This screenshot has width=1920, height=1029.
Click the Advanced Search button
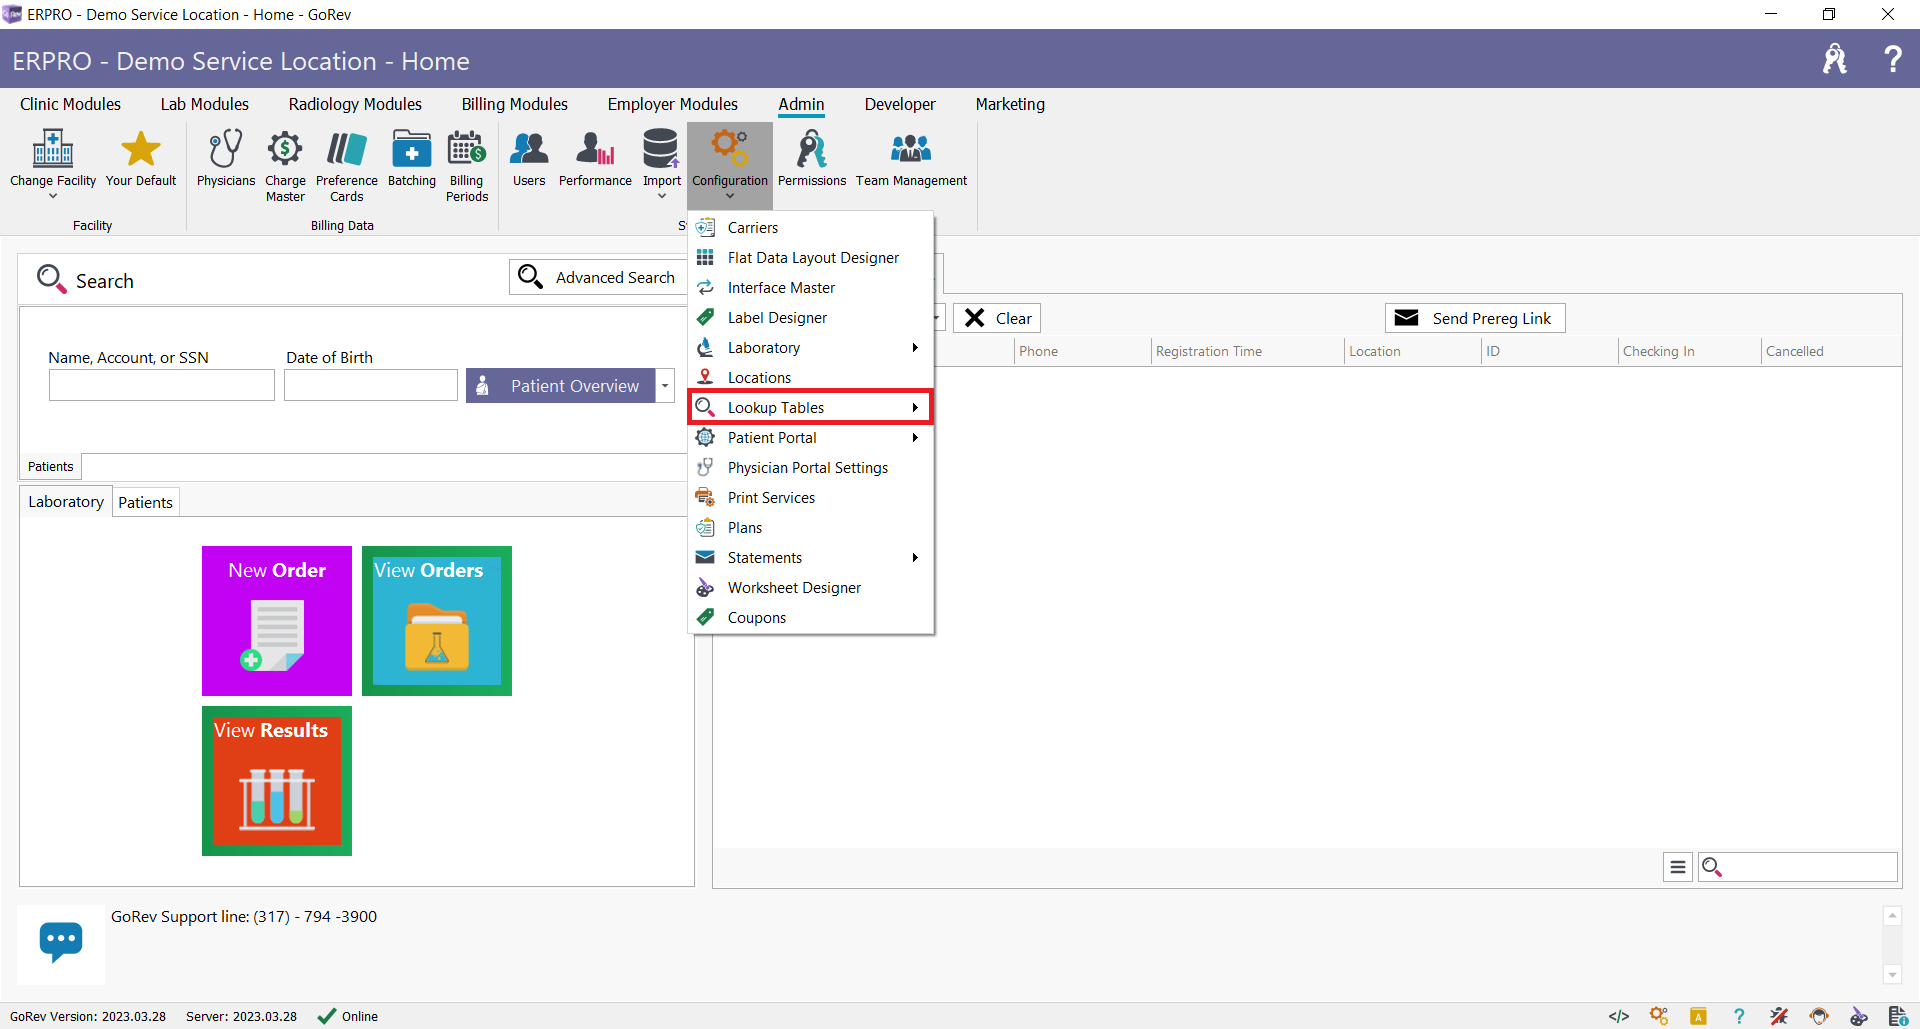point(598,277)
